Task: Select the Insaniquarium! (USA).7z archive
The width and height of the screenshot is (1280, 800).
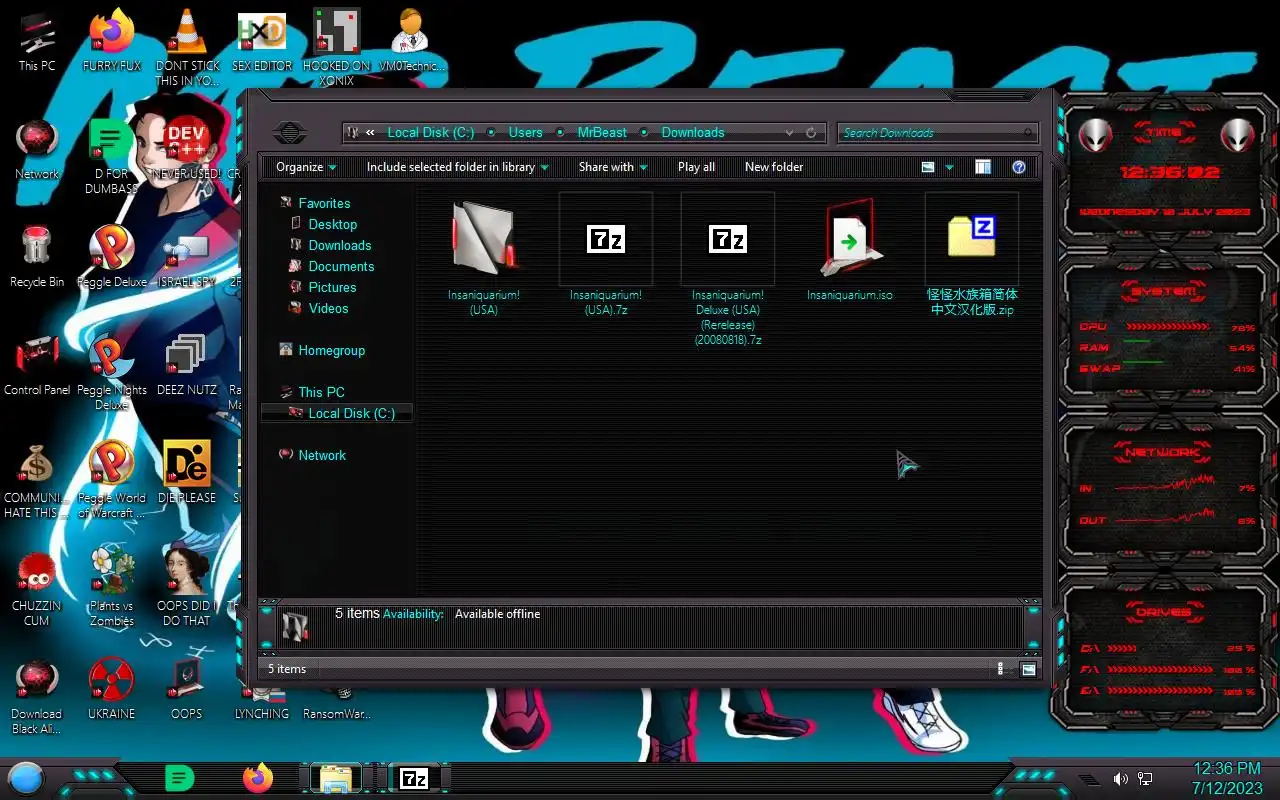Action: point(606,254)
